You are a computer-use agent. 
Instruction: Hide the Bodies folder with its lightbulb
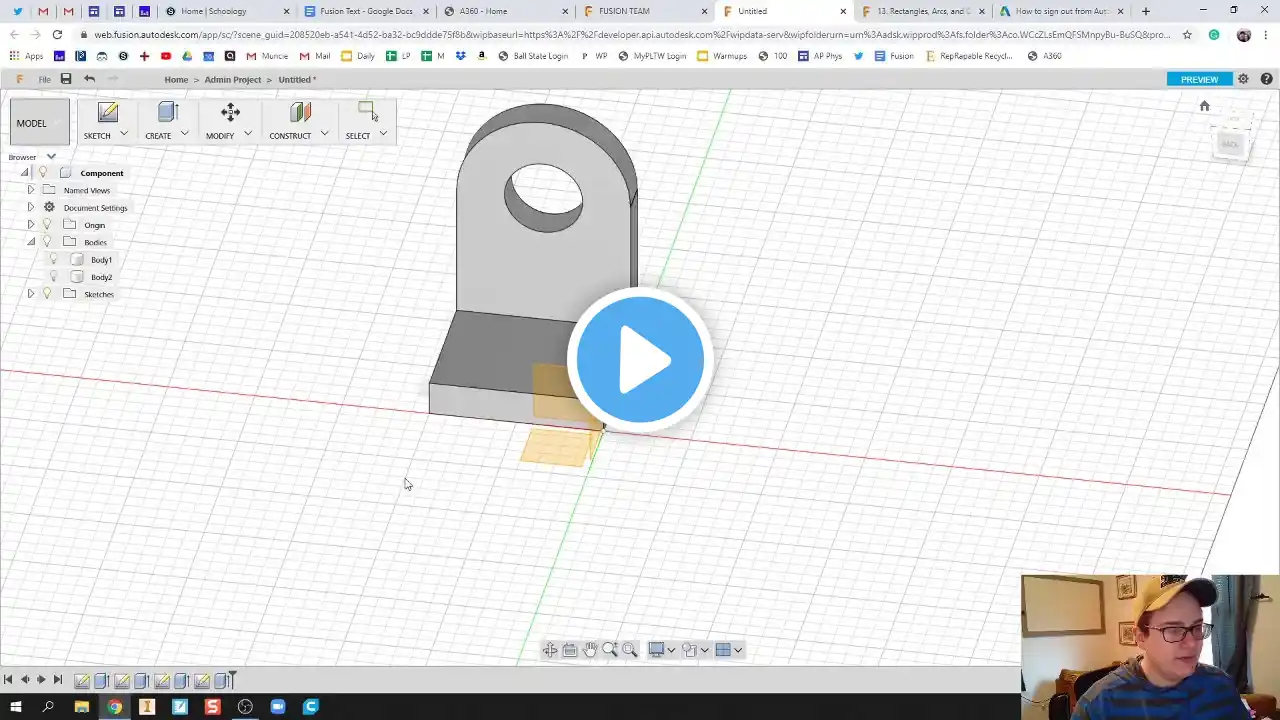pos(47,242)
